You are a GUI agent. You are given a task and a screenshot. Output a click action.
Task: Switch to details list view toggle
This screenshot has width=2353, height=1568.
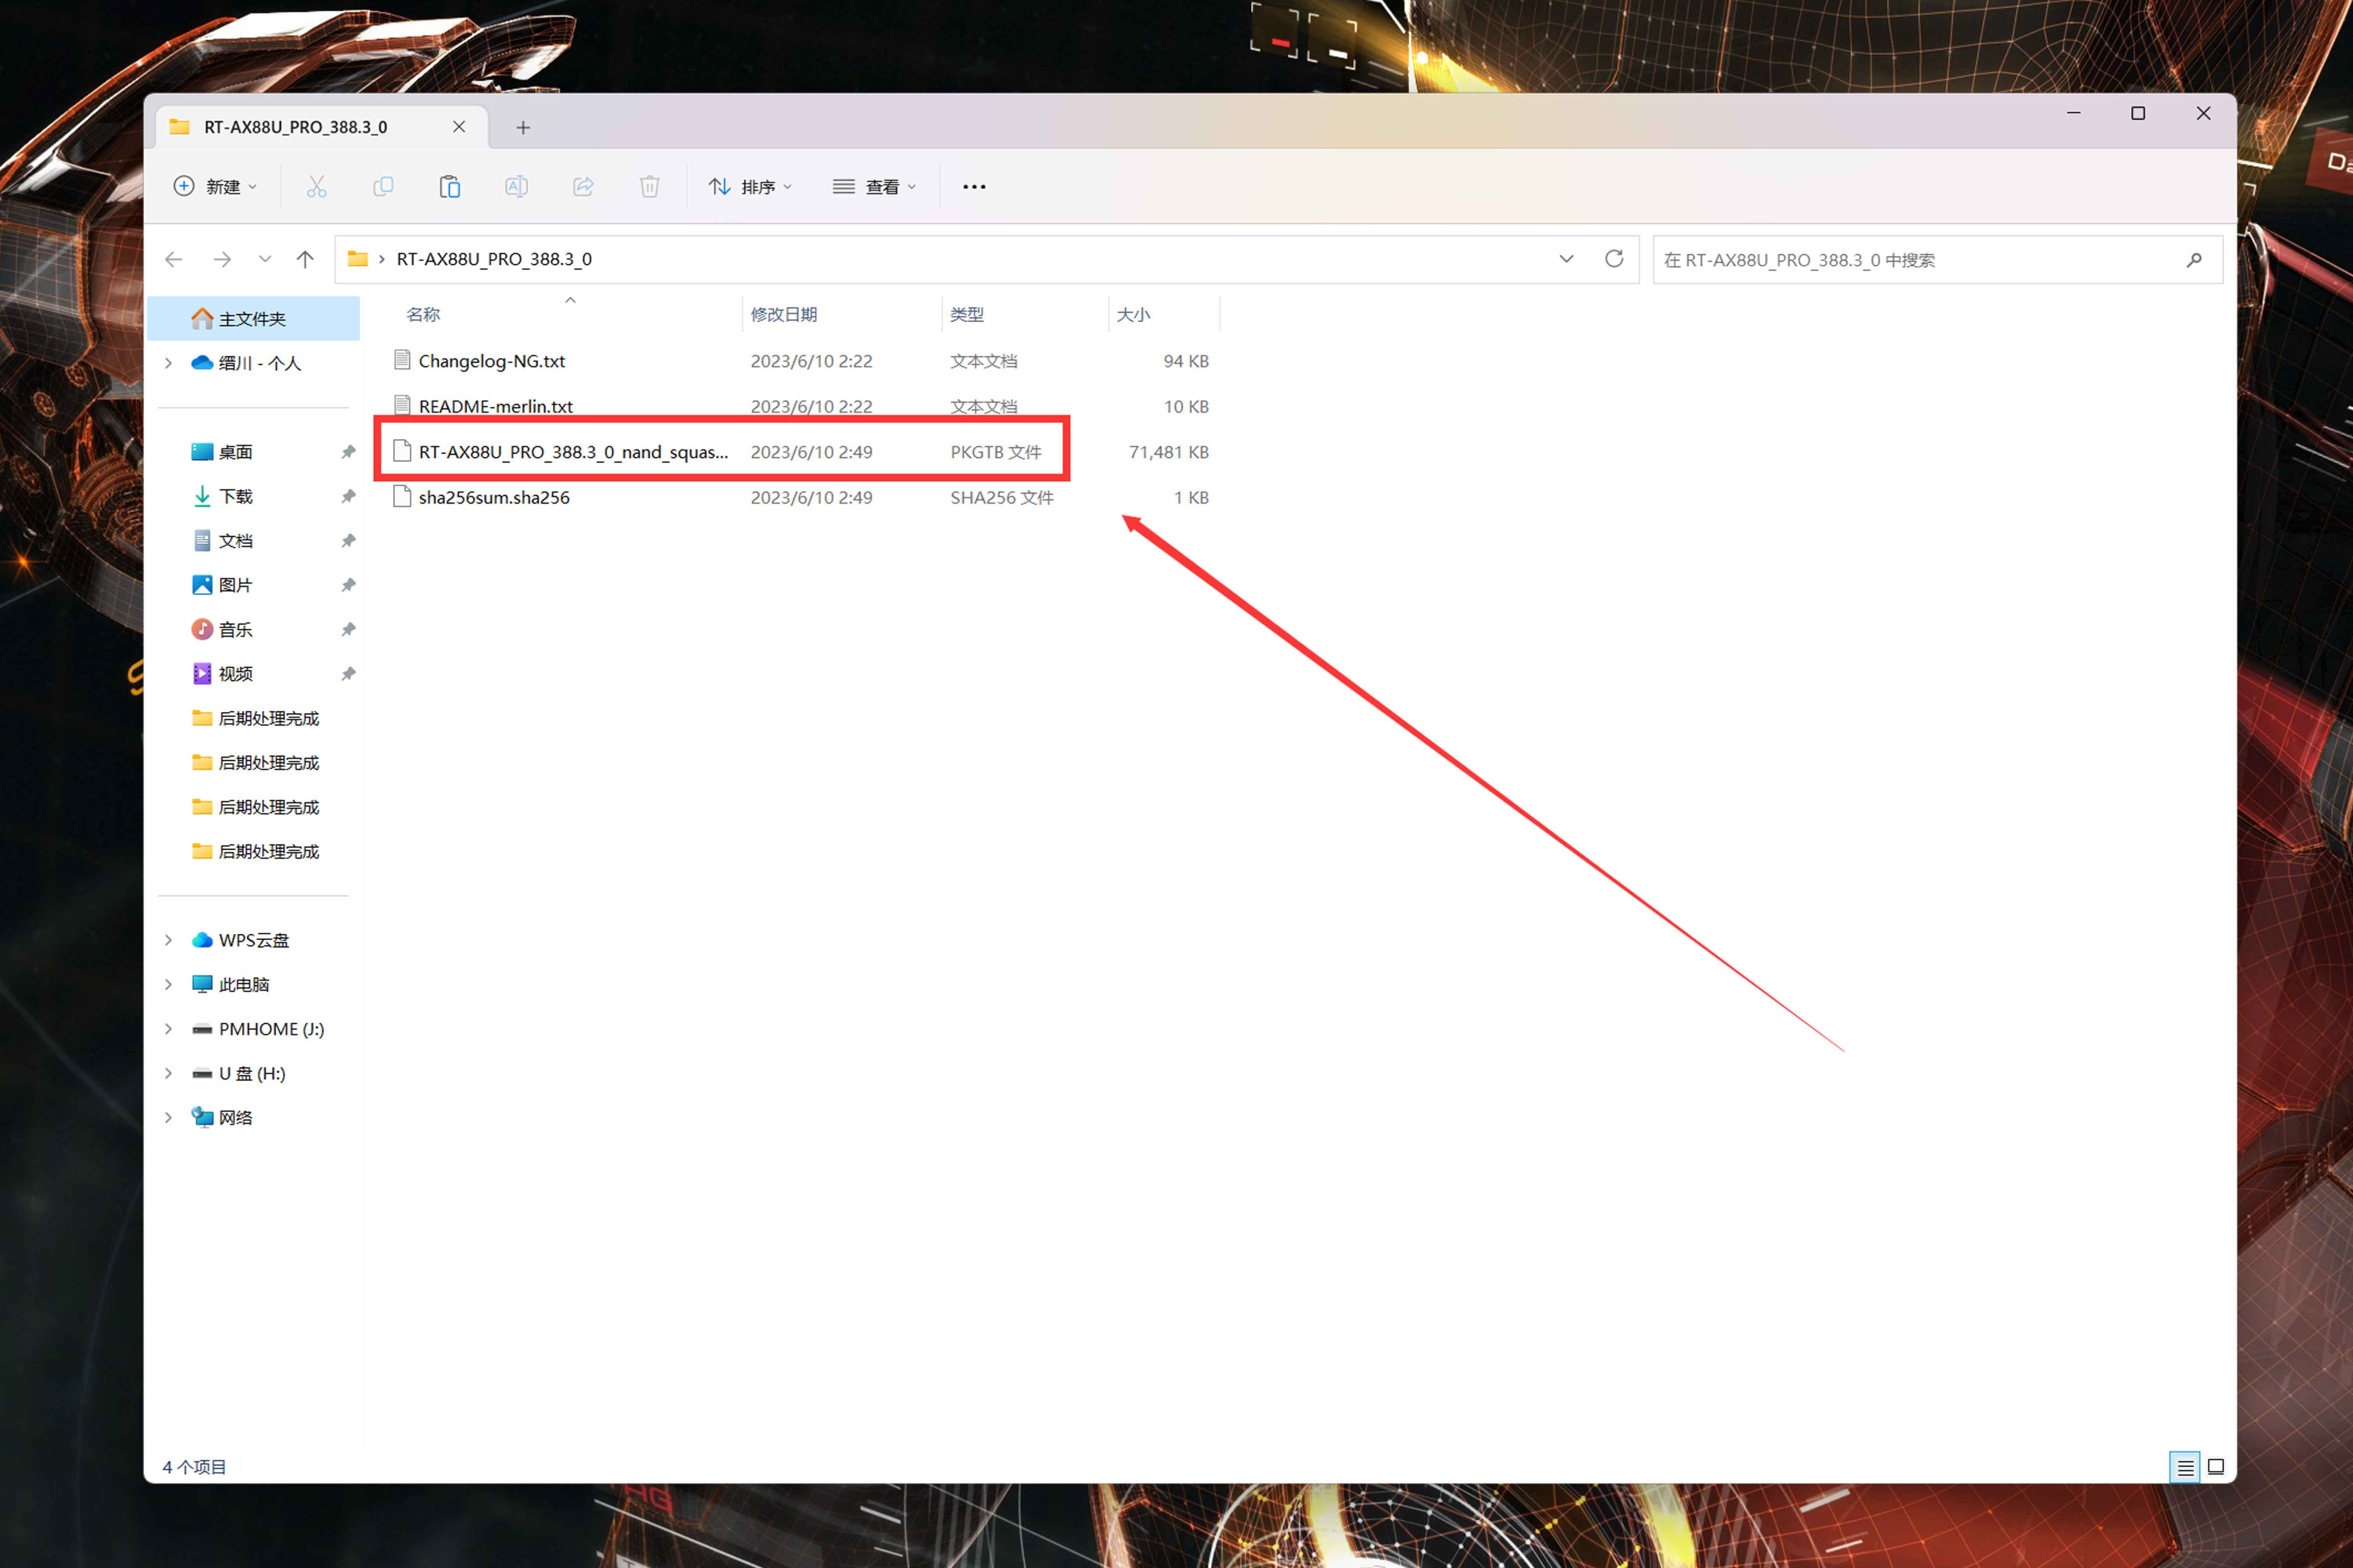pos(2184,1467)
